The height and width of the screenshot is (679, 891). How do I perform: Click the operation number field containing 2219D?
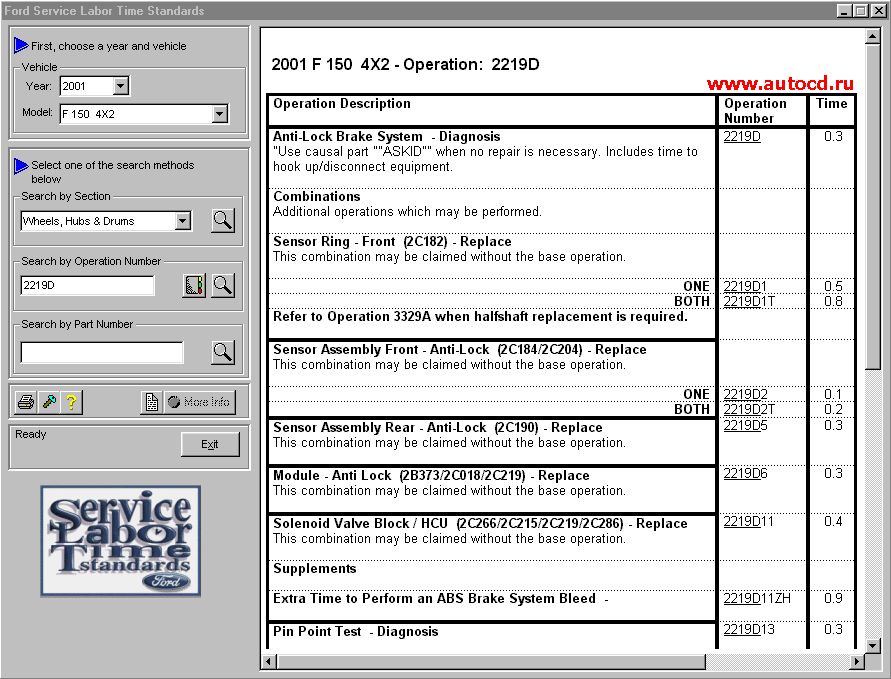pos(87,285)
